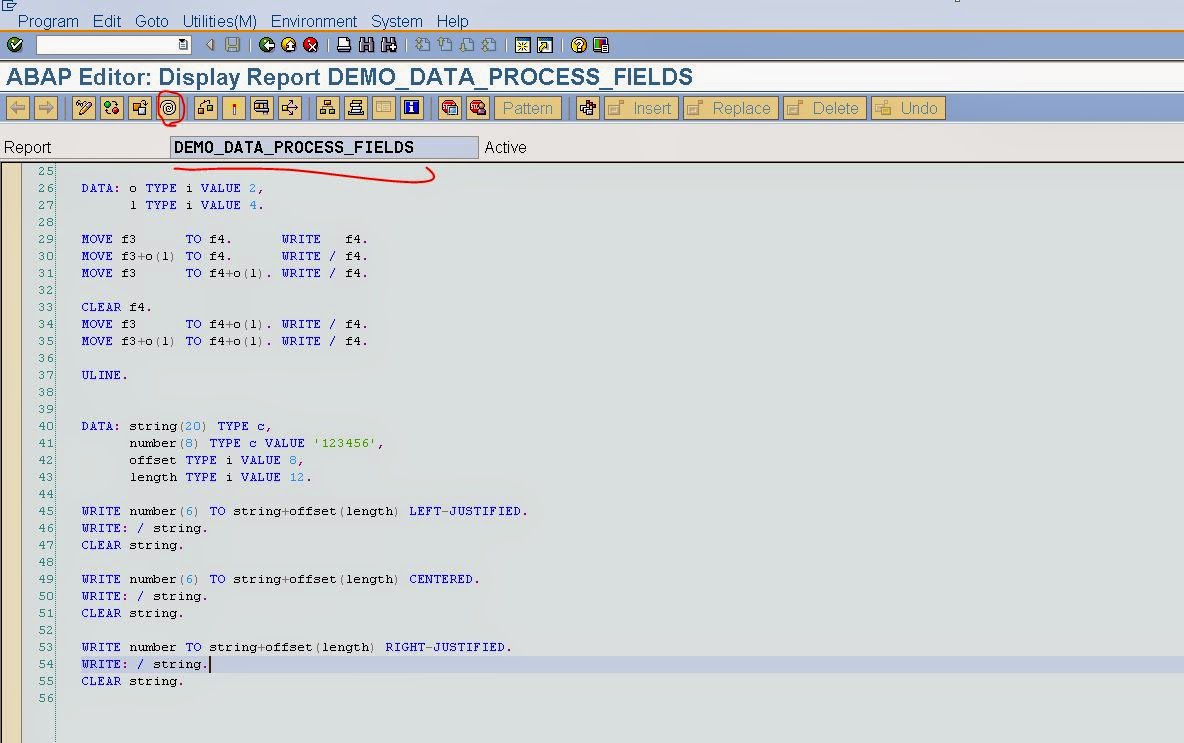1184x743 pixels.
Task: Open a new session with the new-session icon
Action: [524, 44]
